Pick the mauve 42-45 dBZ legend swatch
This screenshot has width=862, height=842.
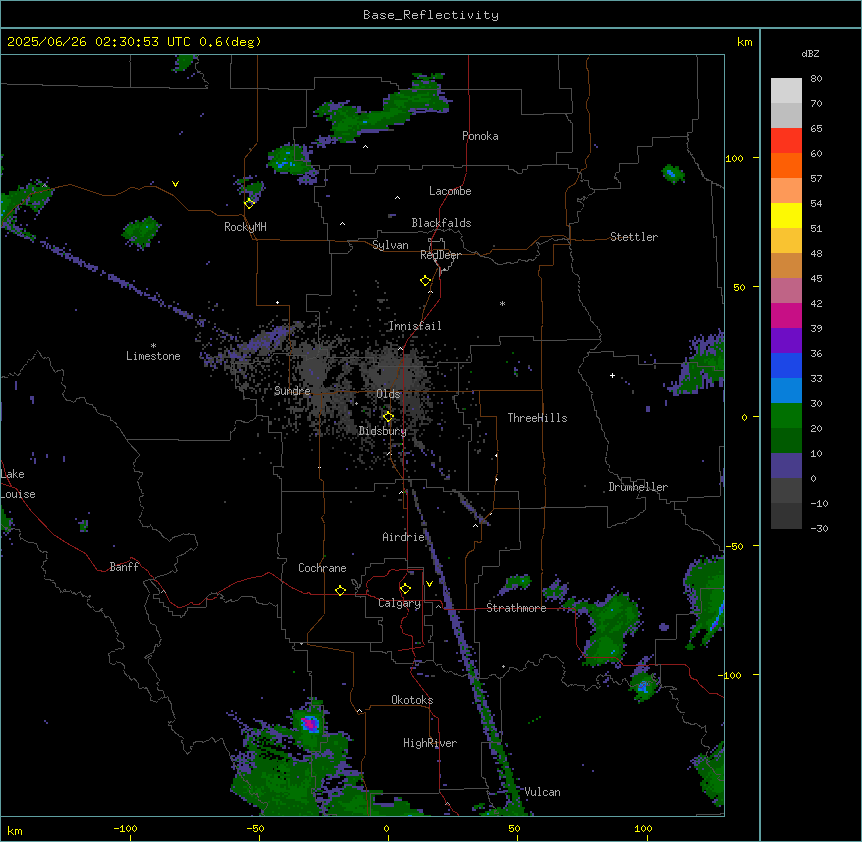point(786,290)
